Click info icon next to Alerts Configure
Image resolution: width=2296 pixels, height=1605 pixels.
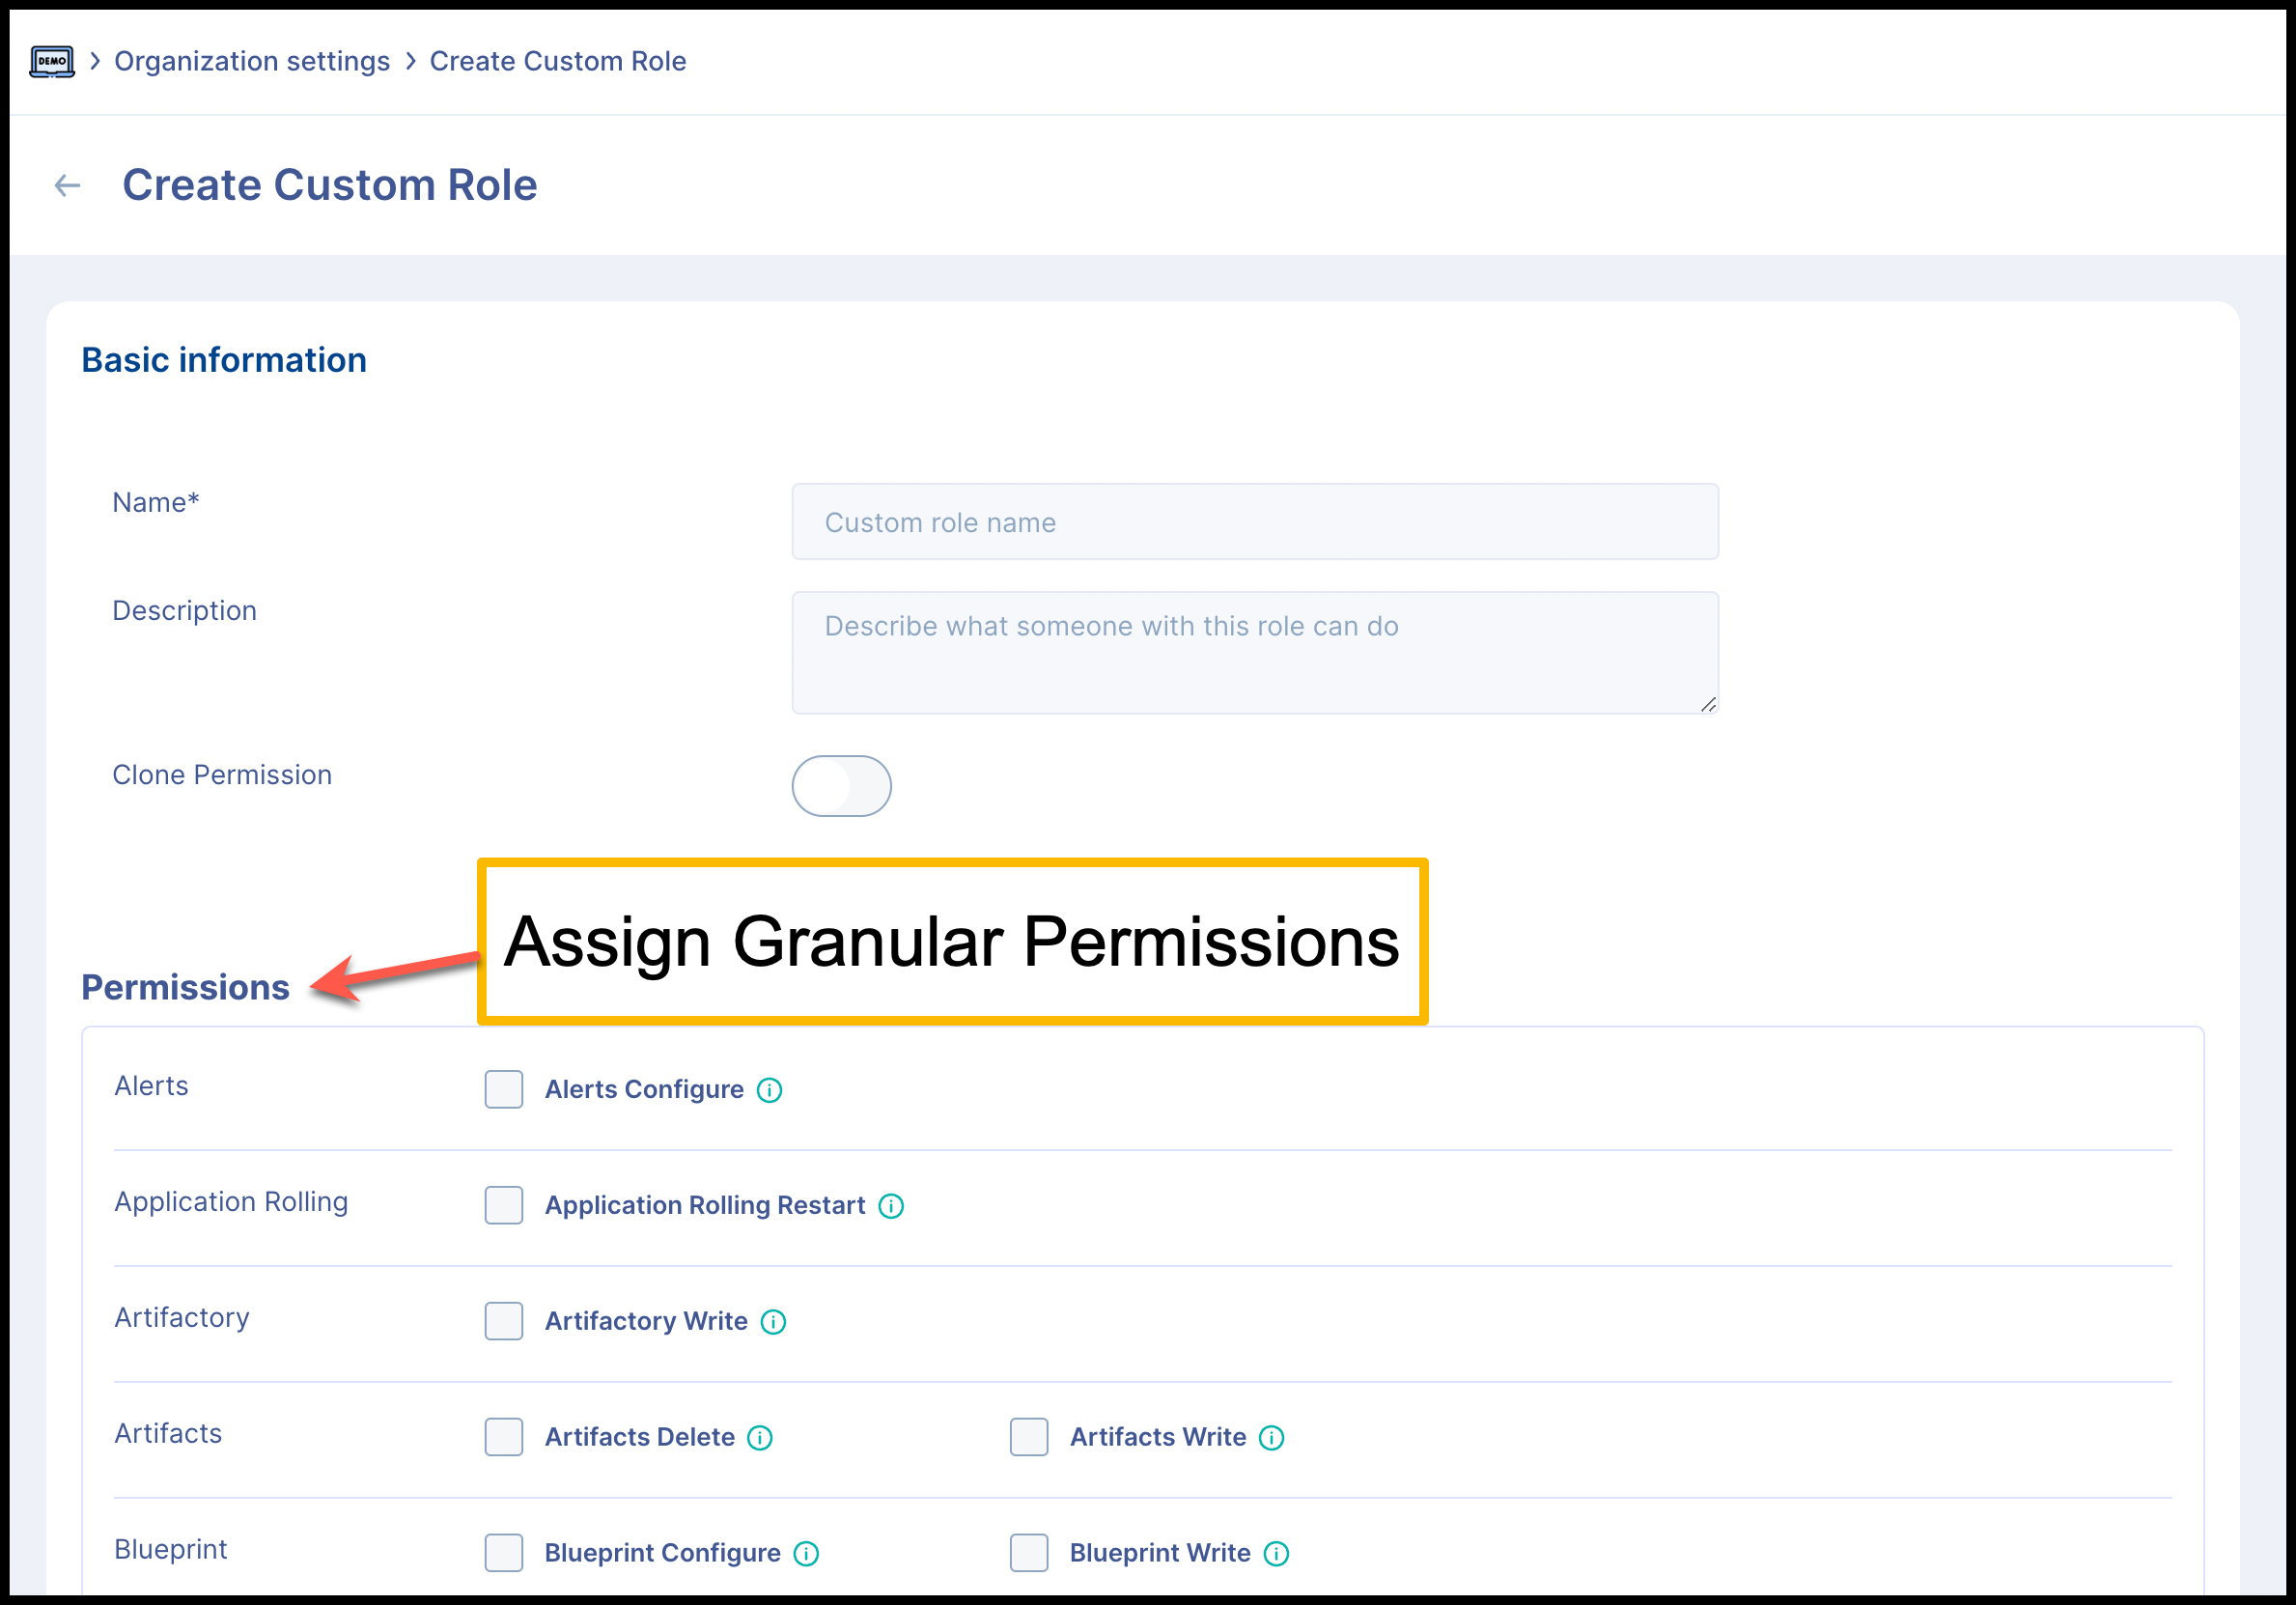769,1090
